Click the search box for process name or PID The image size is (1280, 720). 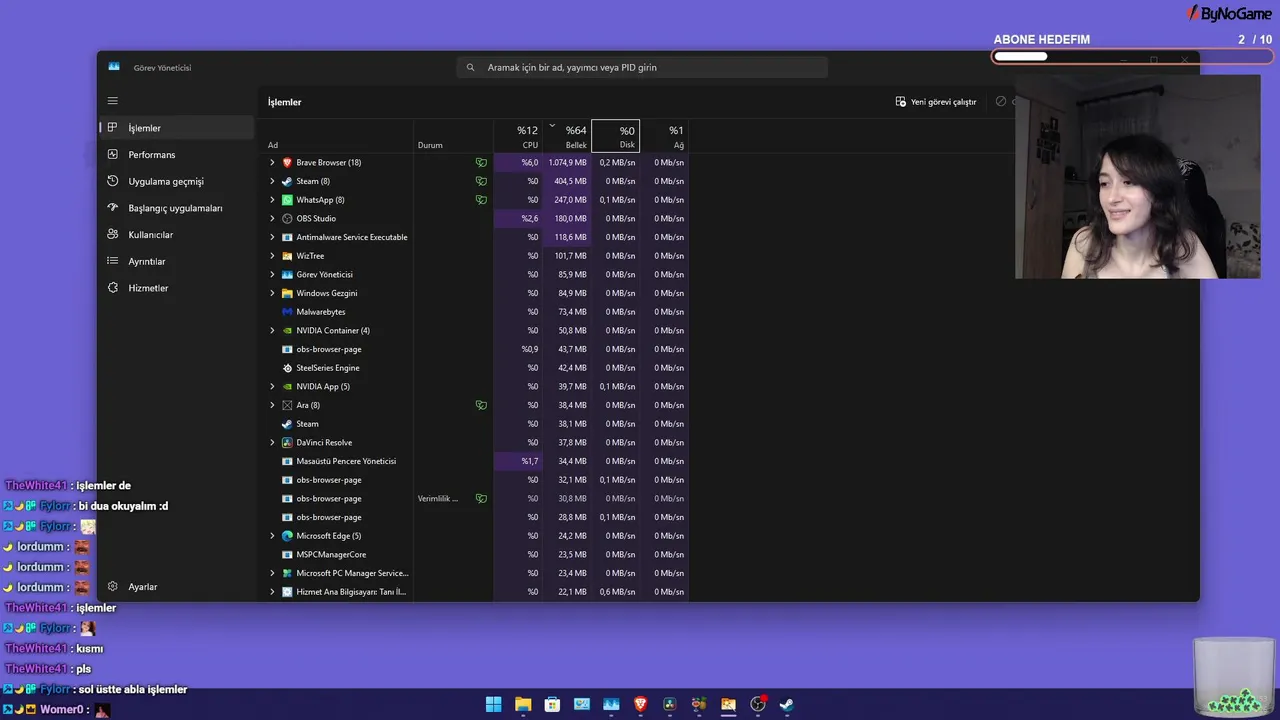642,67
